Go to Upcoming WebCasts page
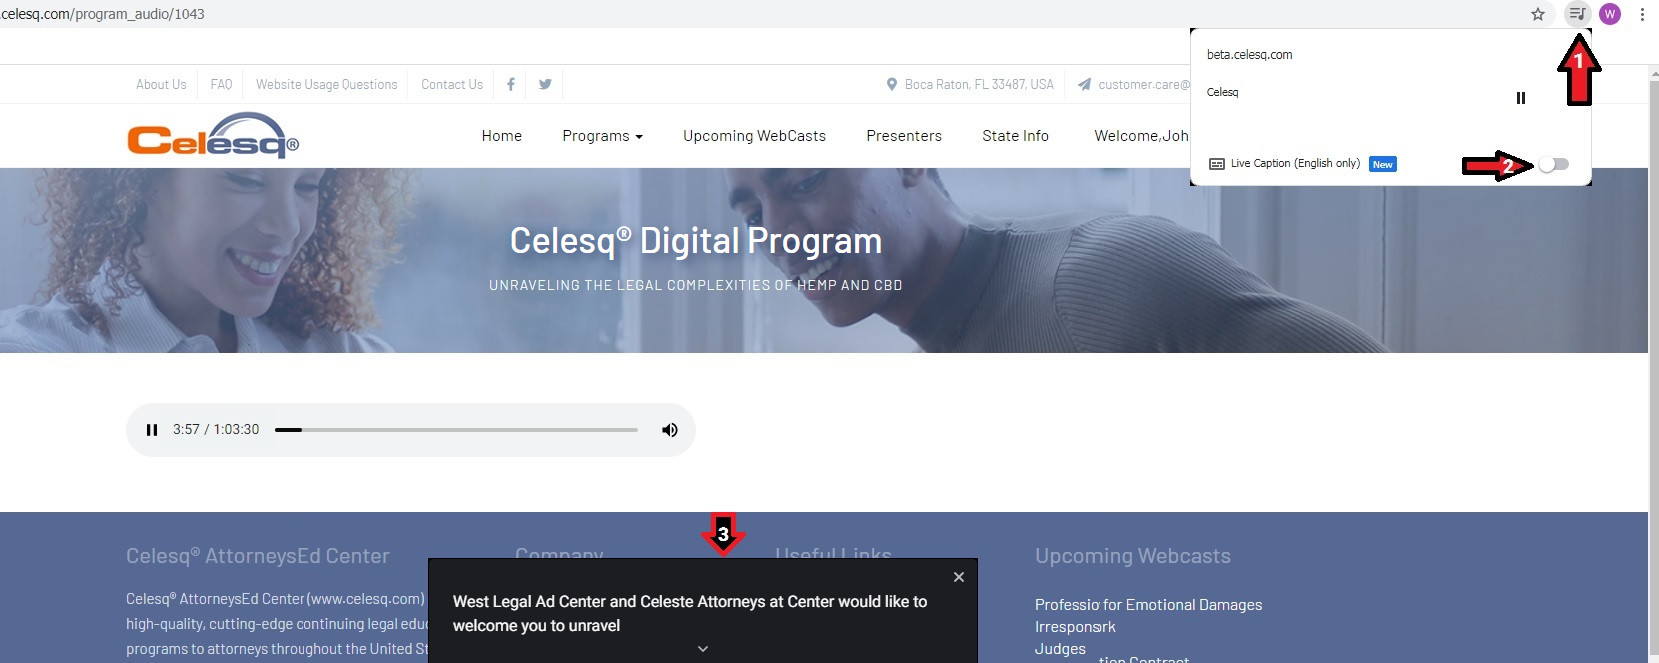This screenshot has width=1659, height=663. (x=754, y=136)
